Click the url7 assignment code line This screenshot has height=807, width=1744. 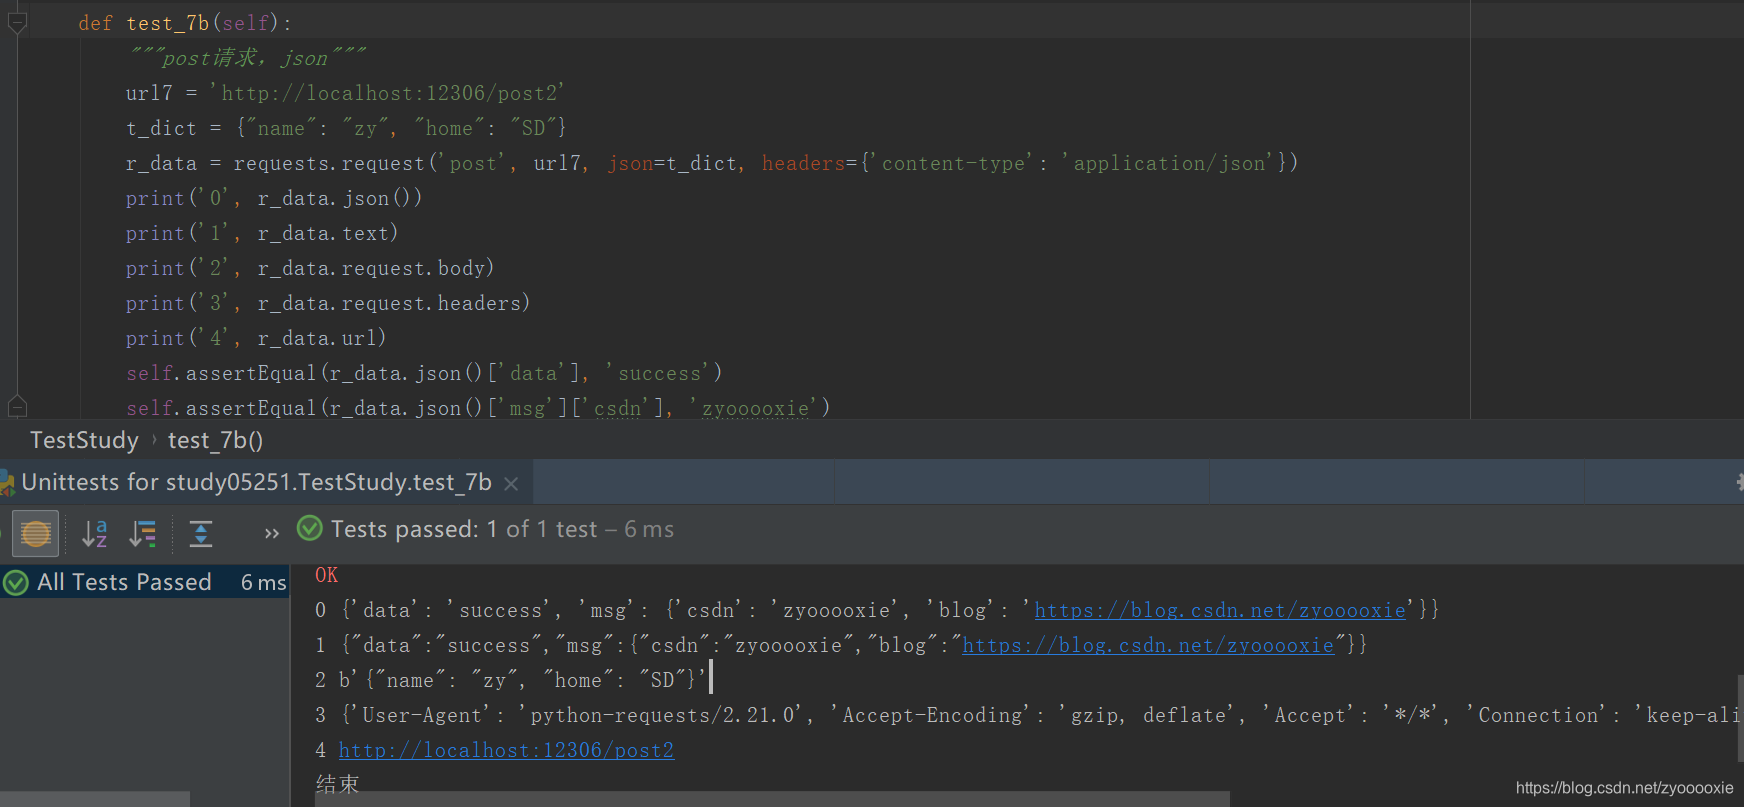click(345, 93)
